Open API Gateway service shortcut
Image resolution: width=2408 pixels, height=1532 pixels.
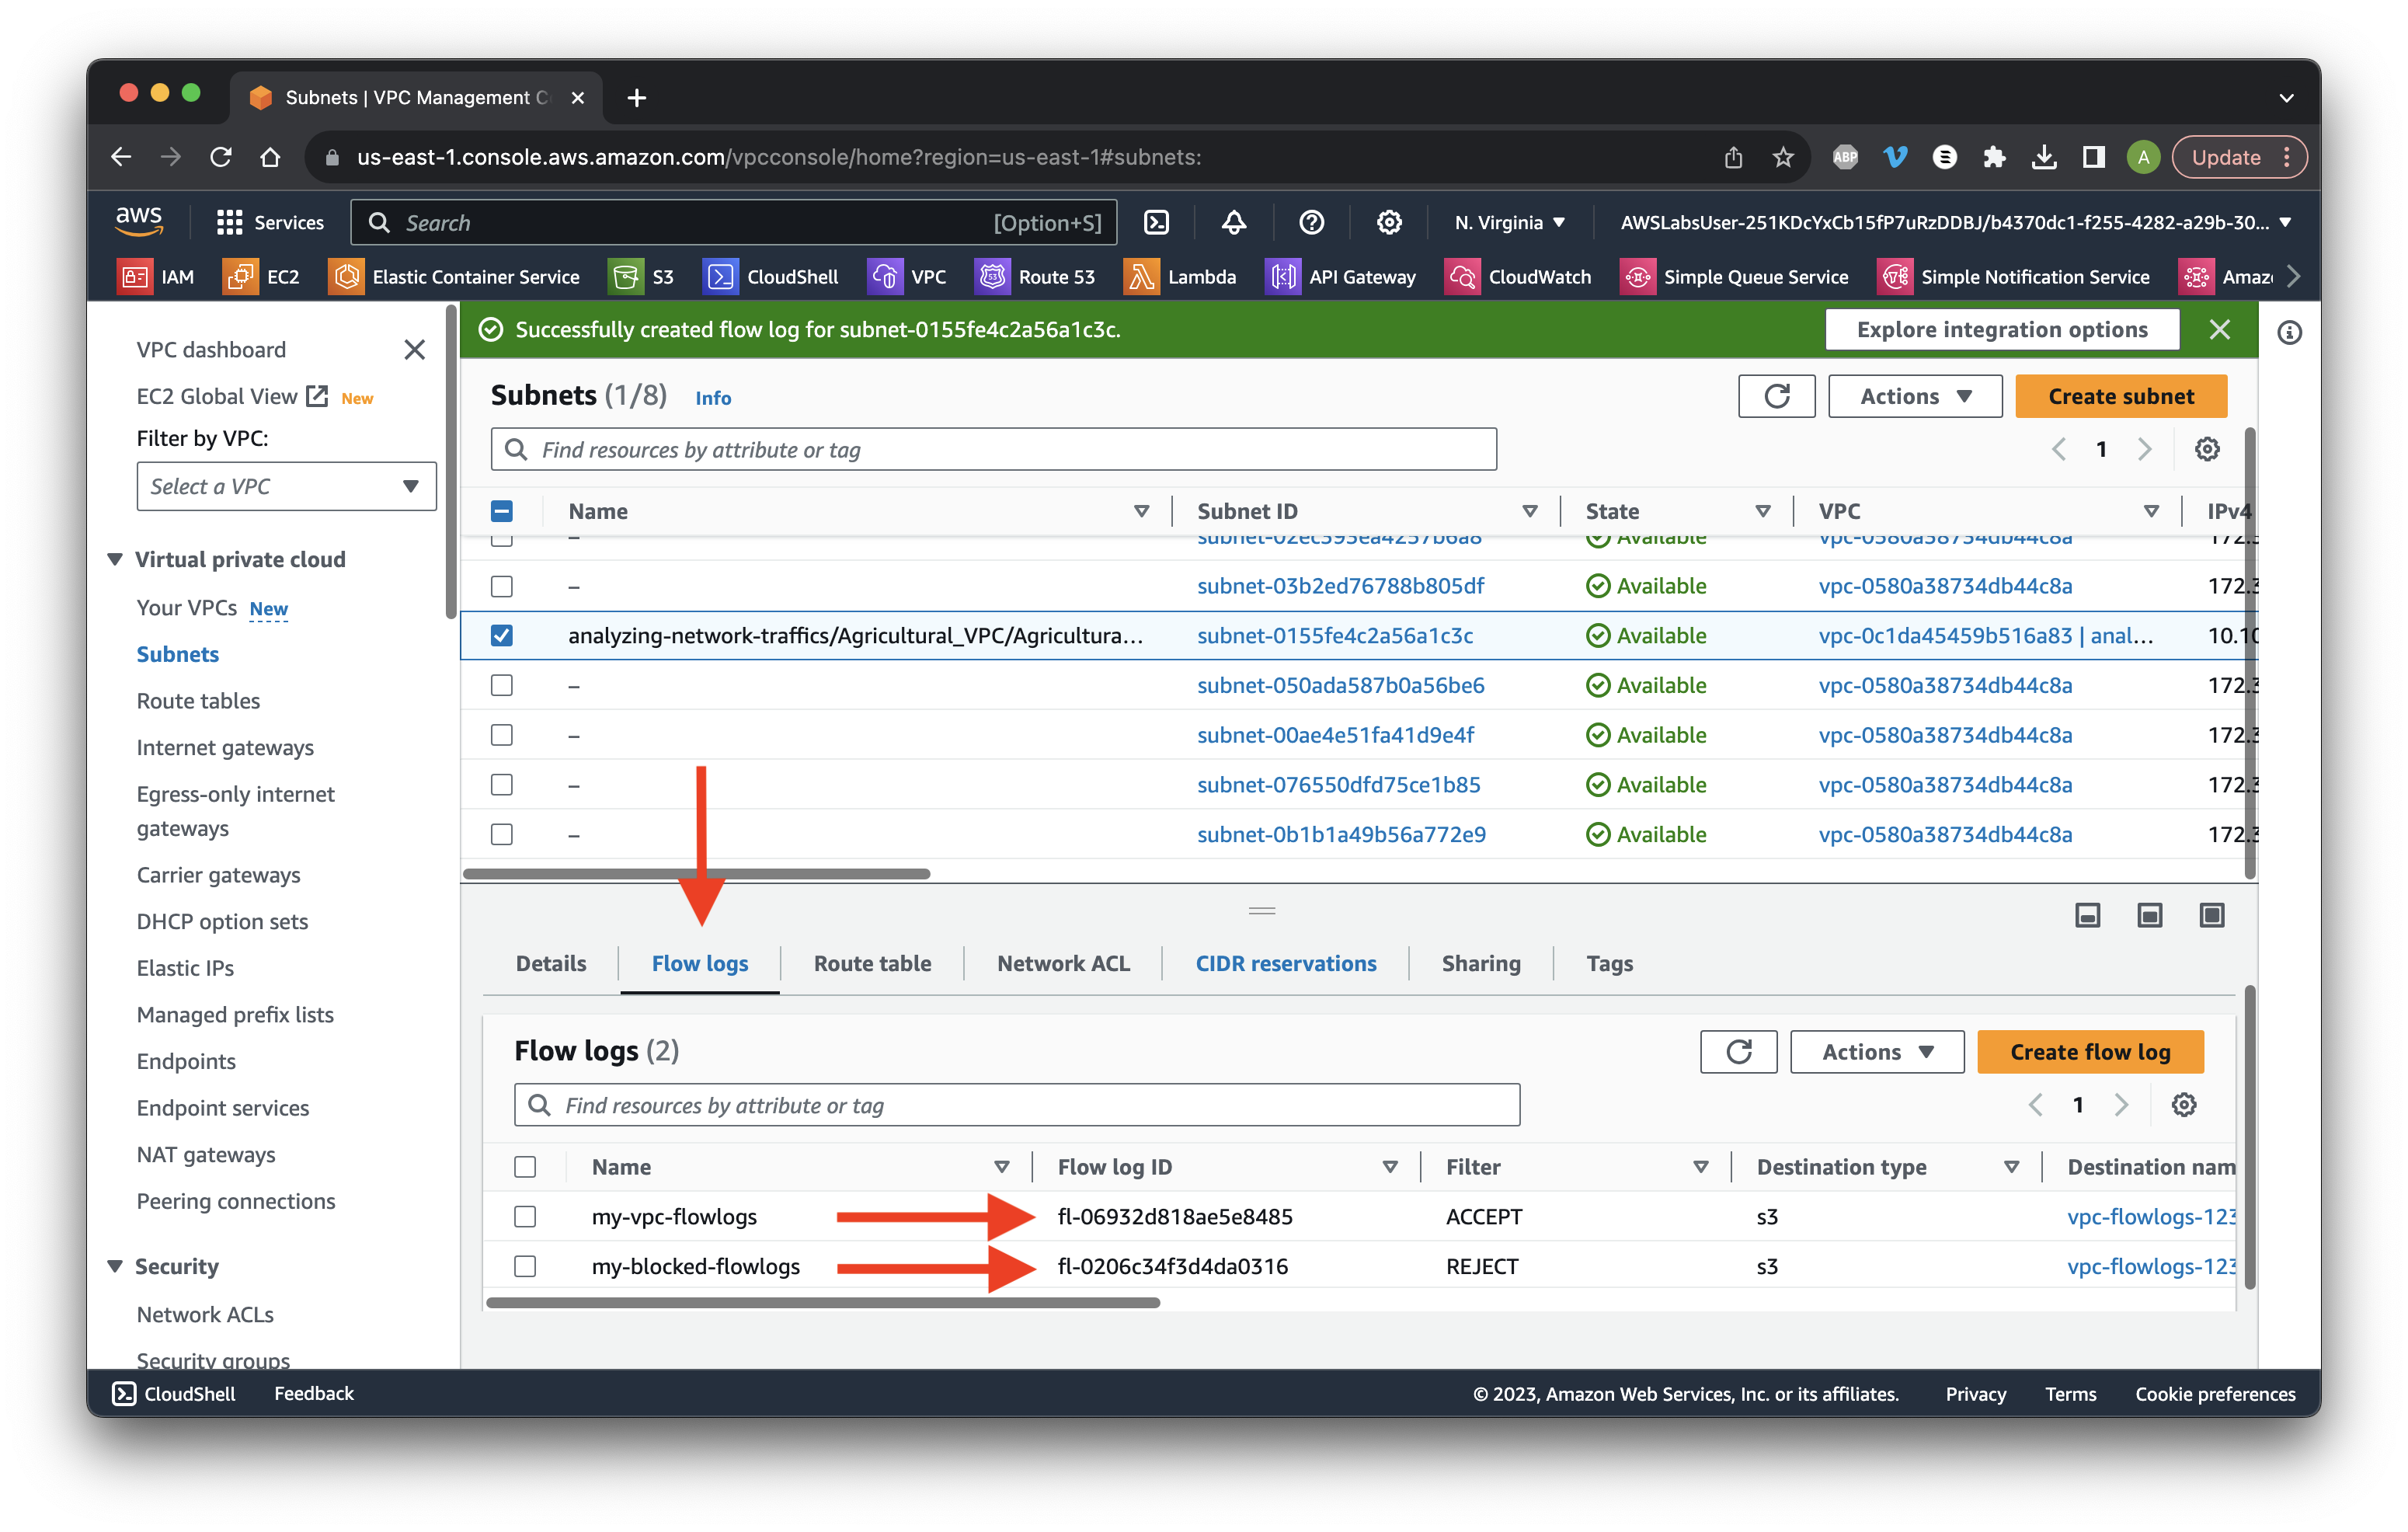1341,277
